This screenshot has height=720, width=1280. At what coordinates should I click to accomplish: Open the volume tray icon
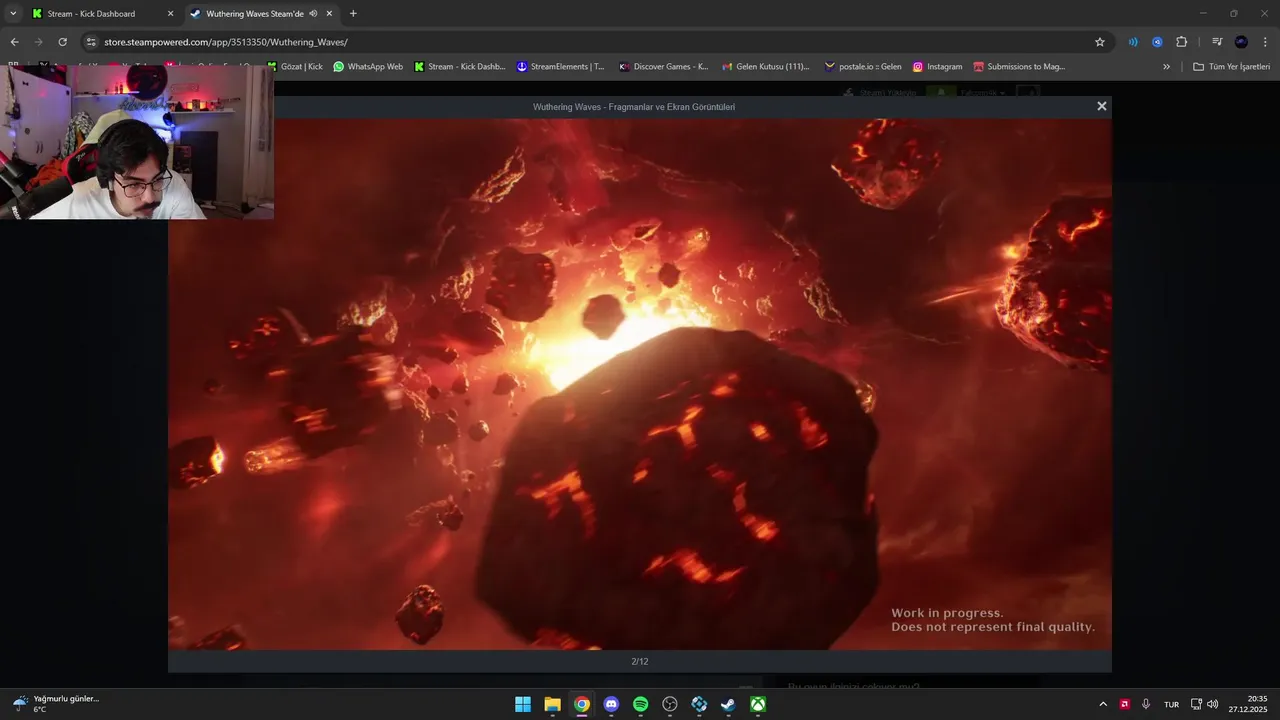[x=1213, y=704]
